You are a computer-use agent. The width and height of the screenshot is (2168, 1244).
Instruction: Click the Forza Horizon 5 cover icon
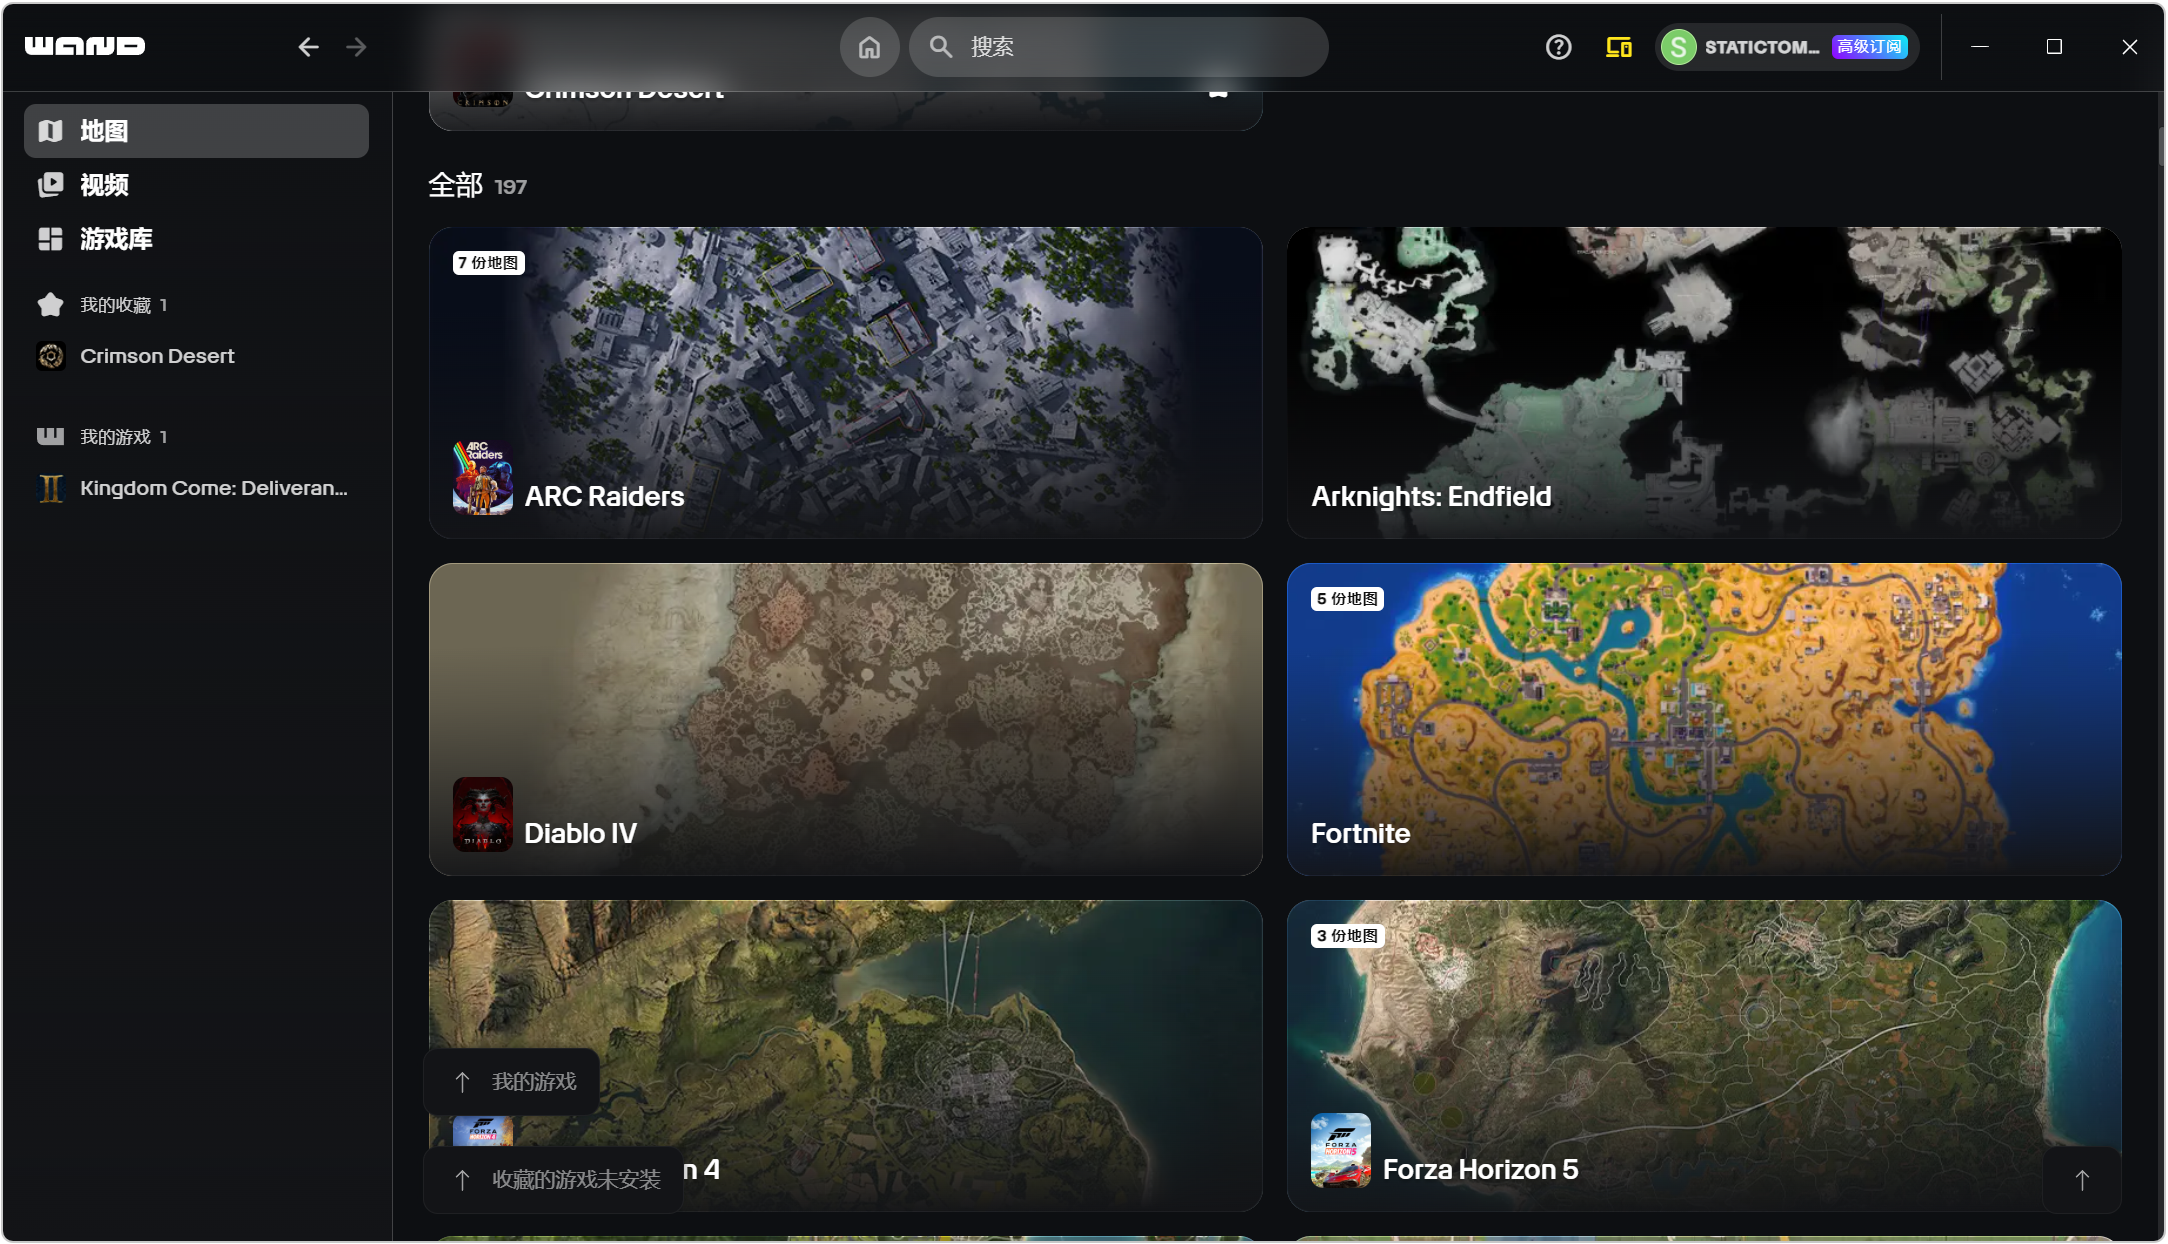click(1341, 1151)
